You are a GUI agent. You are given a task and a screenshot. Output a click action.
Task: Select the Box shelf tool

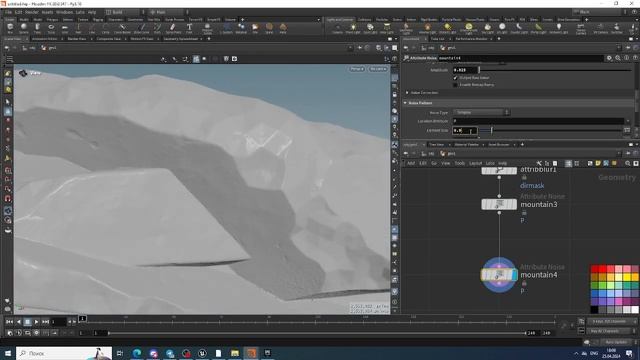(x=10, y=28)
